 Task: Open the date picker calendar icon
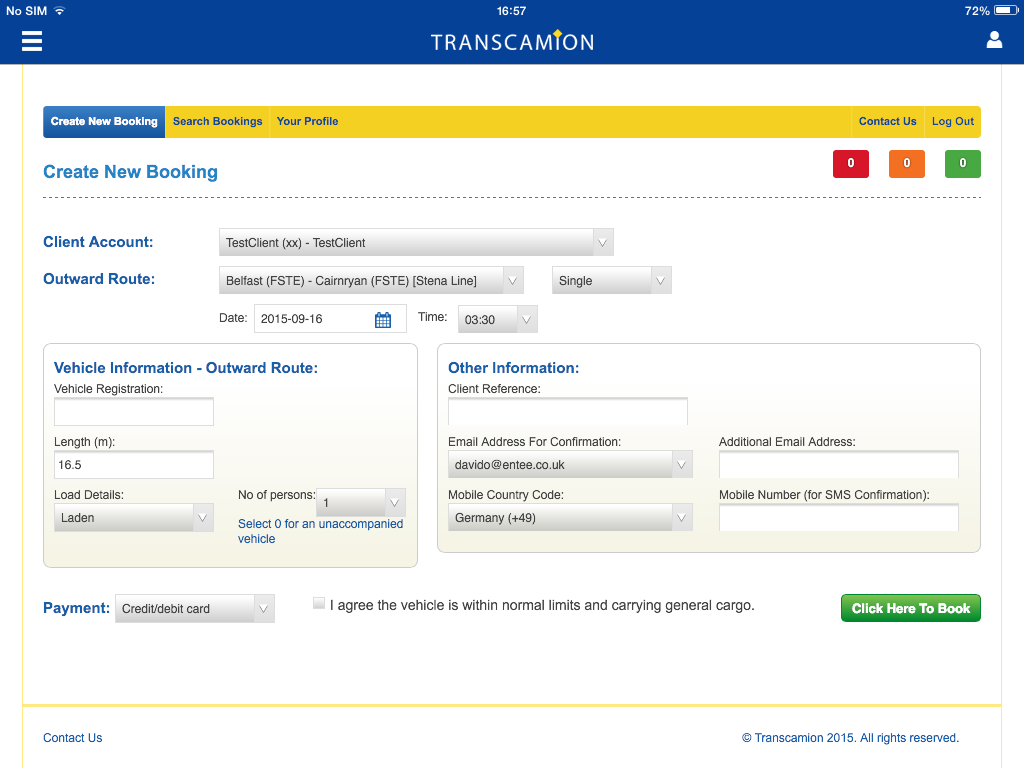tap(383, 319)
